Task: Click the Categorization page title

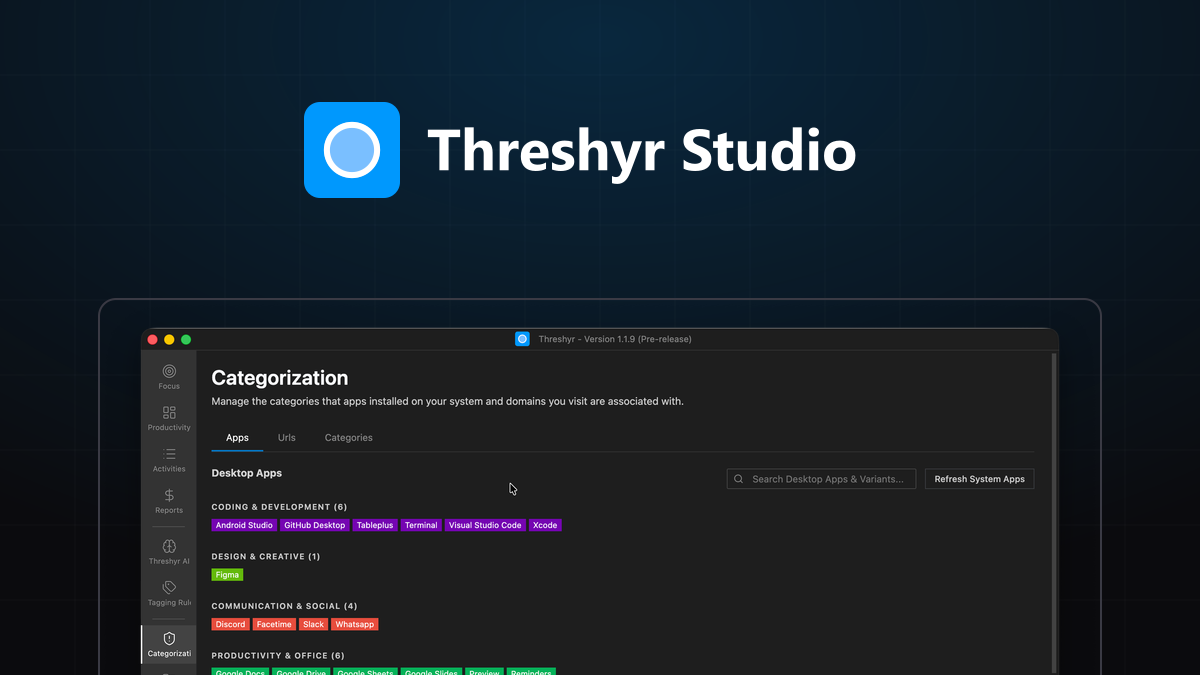Action: 280,378
